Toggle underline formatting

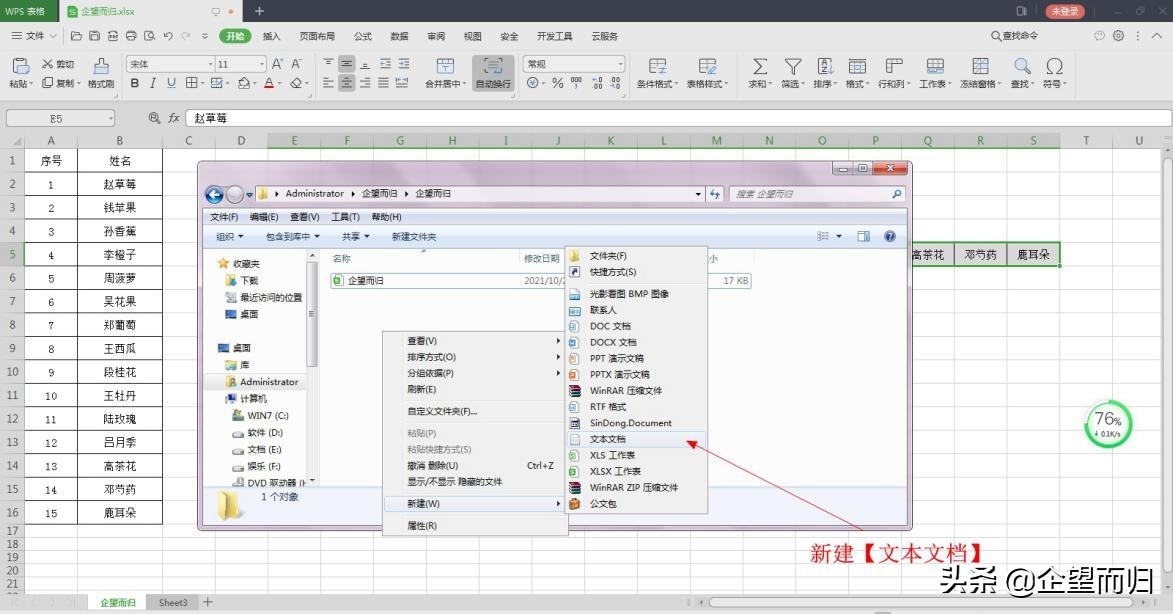click(171, 83)
